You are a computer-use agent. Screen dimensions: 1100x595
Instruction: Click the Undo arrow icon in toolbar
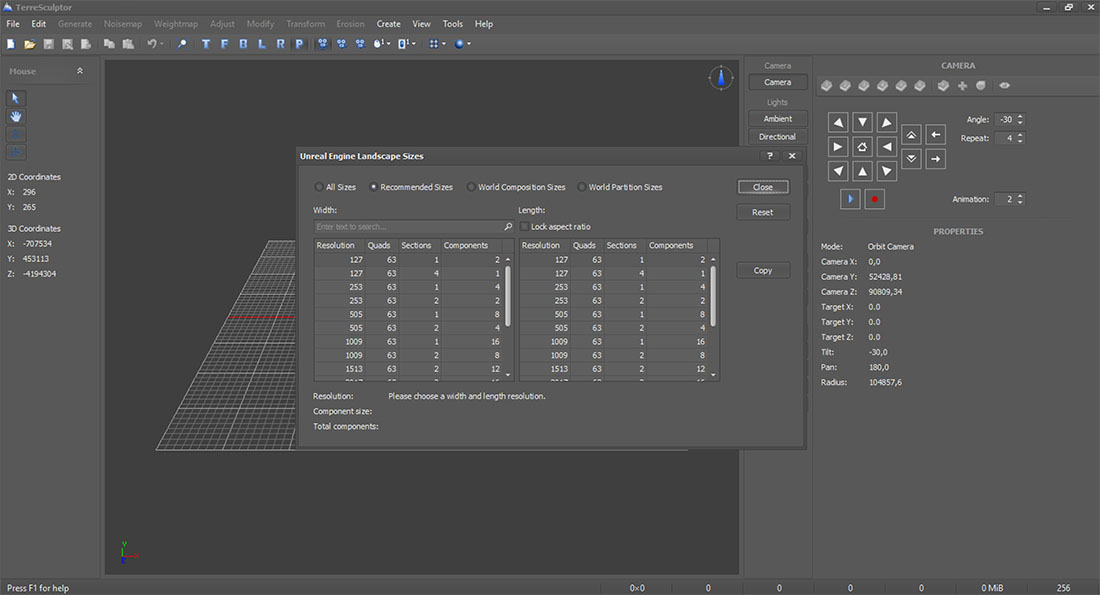coord(151,44)
